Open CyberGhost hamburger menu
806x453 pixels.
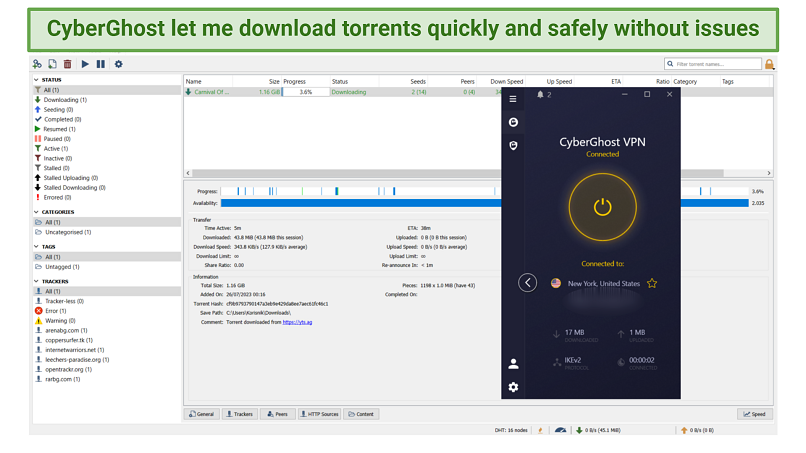coord(513,99)
